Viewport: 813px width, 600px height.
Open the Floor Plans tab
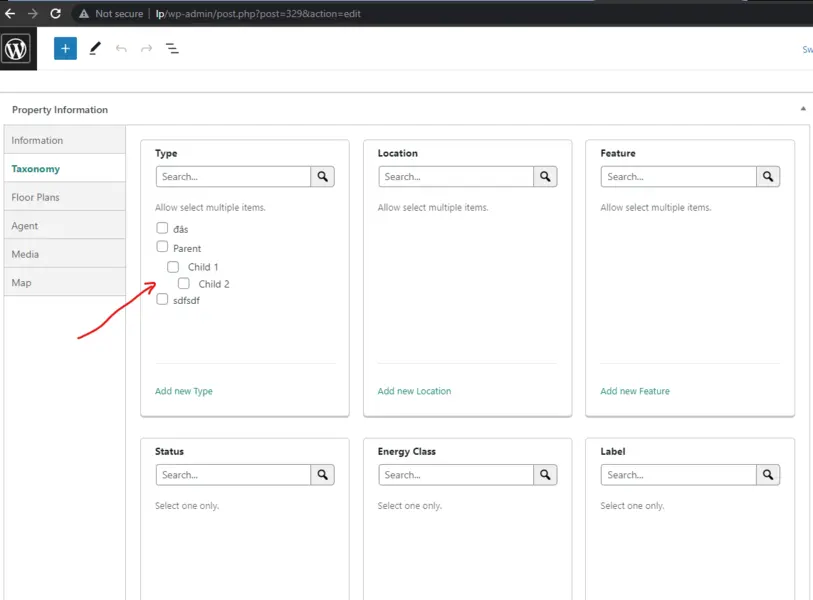(34, 197)
